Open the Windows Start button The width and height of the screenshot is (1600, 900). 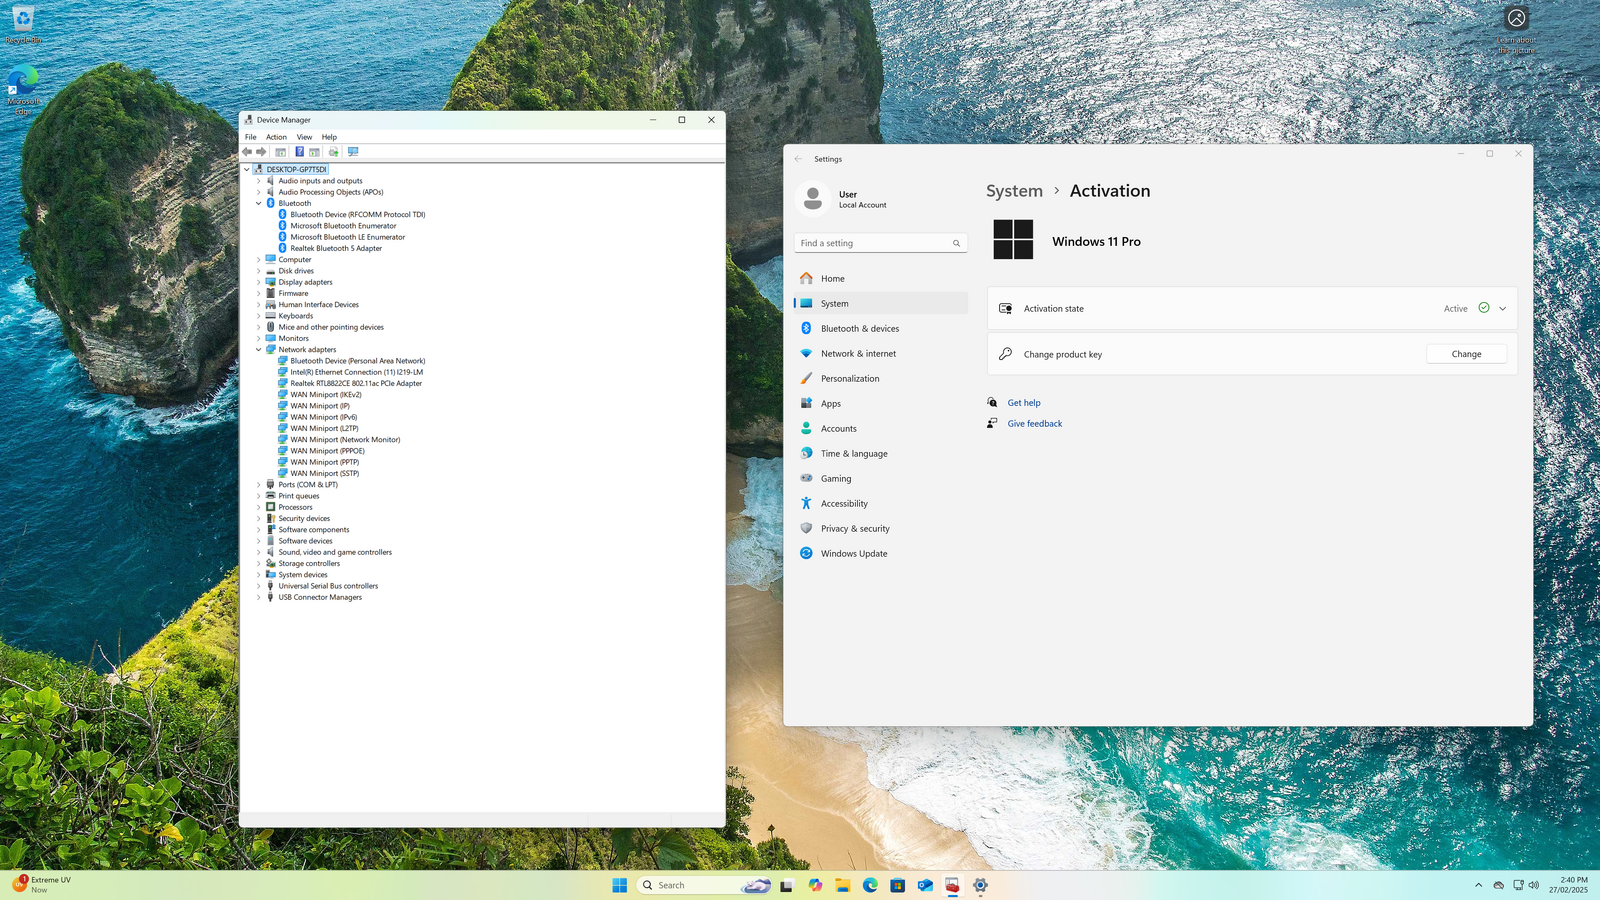(620, 885)
